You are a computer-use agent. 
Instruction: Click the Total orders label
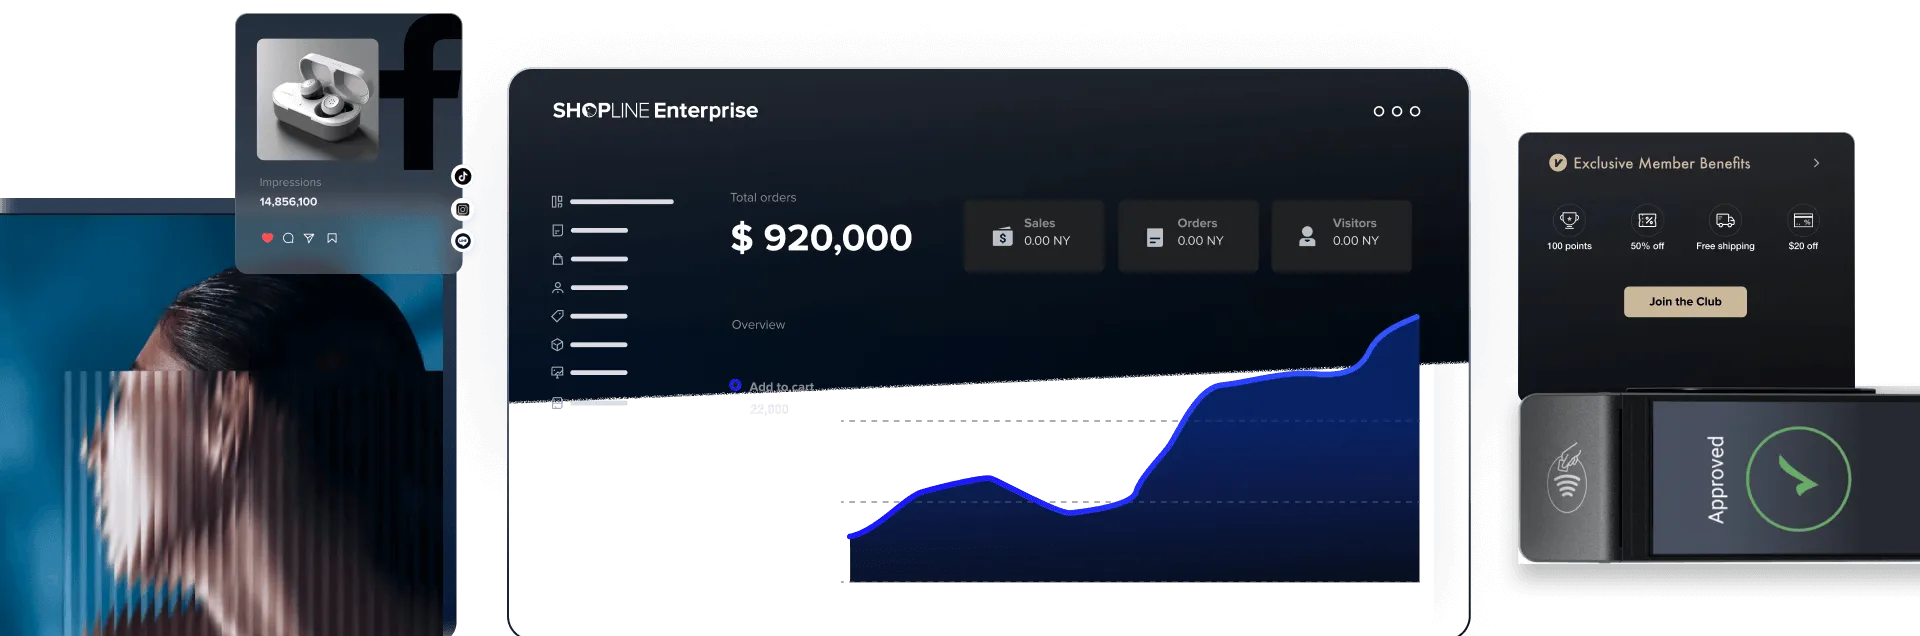pyautogui.click(x=763, y=197)
